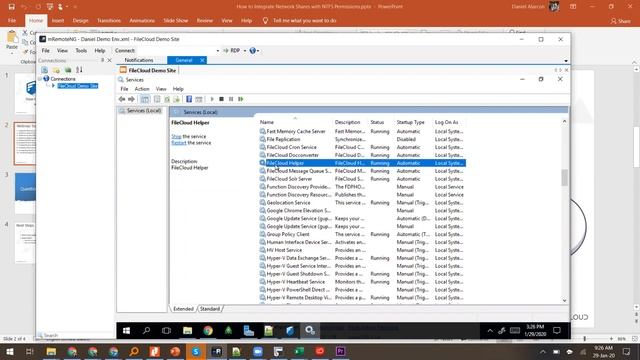The width and height of the screenshot is (640, 360).
Task: Click Share button in PowerPoint
Action: (620, 21)
